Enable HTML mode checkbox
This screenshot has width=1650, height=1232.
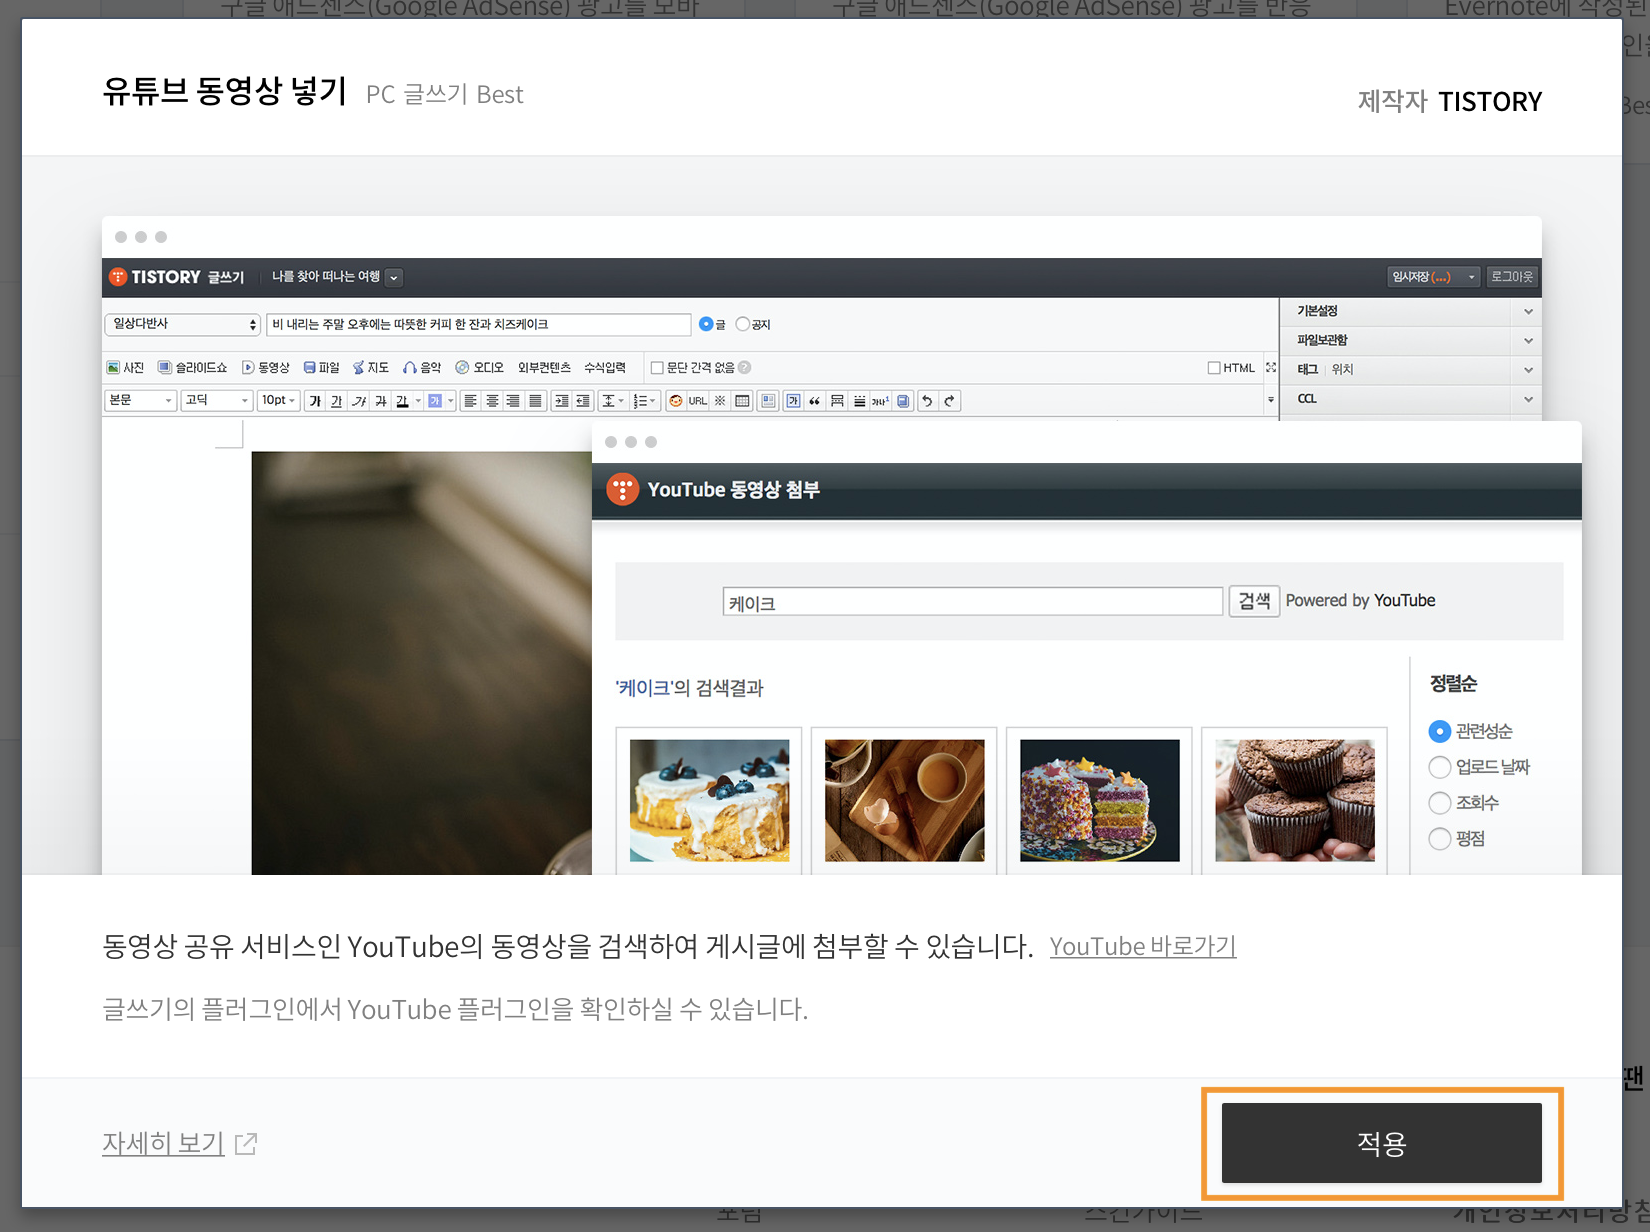pos(1214,368)
